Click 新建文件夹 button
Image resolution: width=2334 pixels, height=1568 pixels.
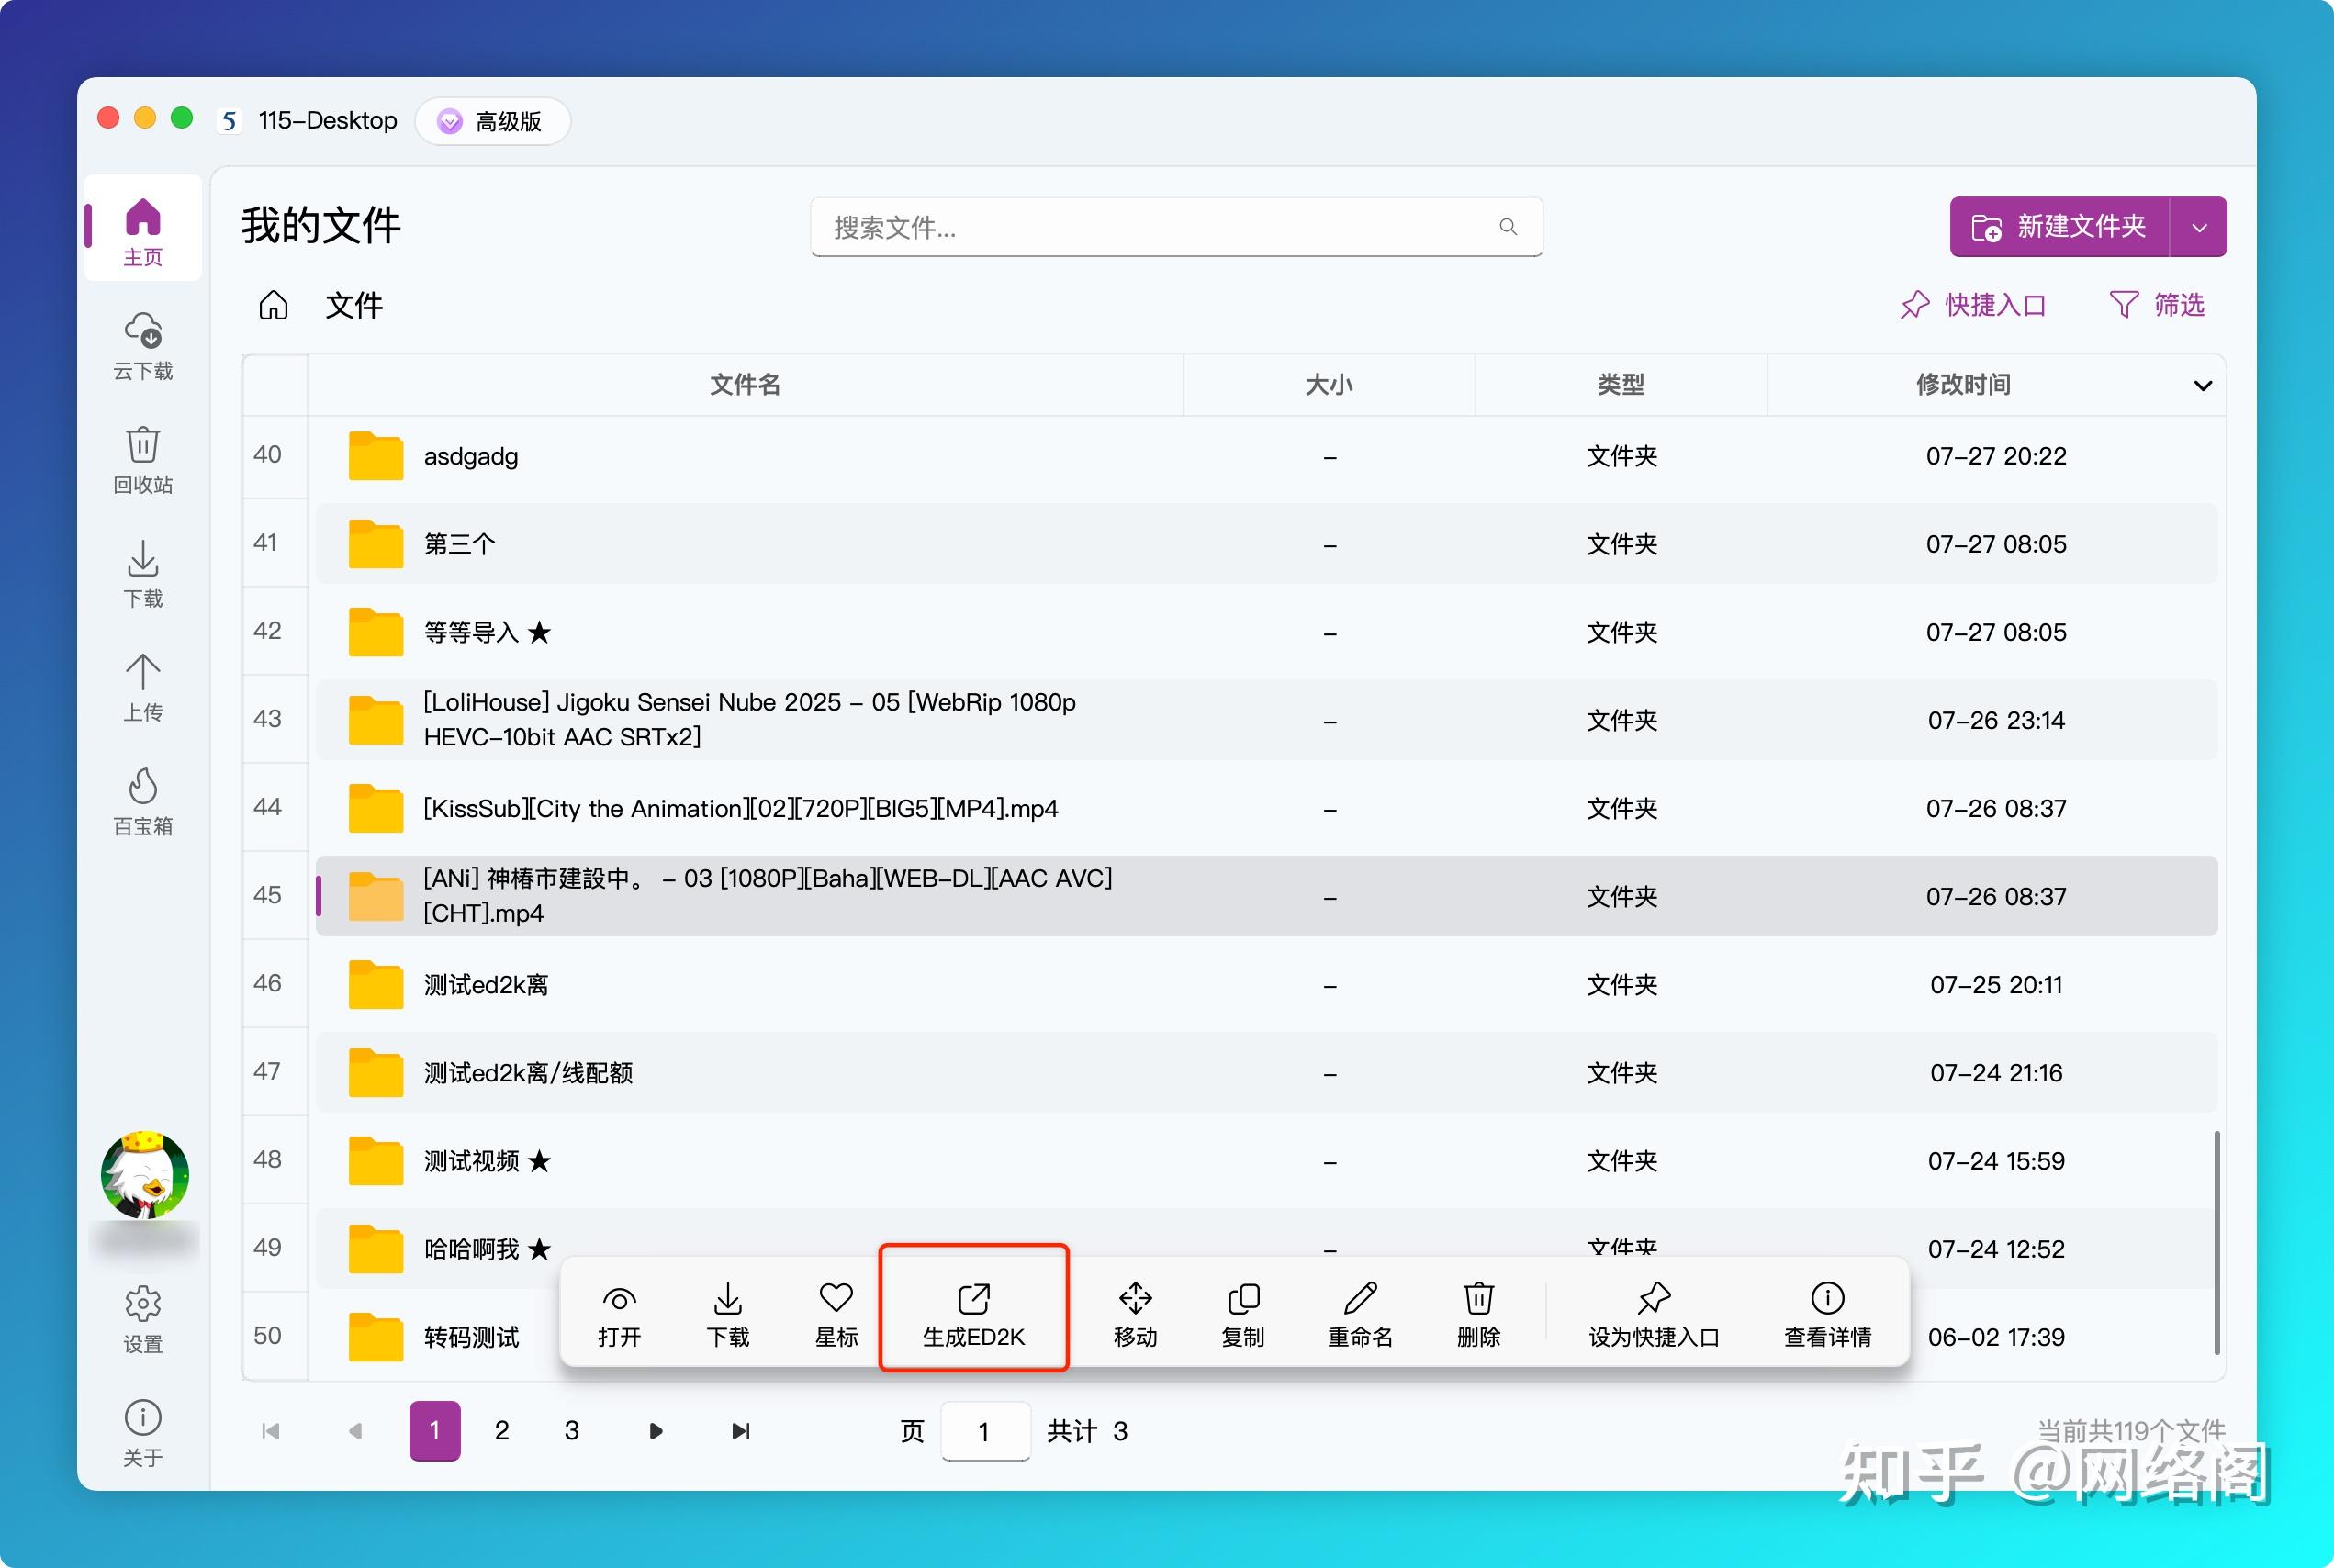tap(2059, 227)
